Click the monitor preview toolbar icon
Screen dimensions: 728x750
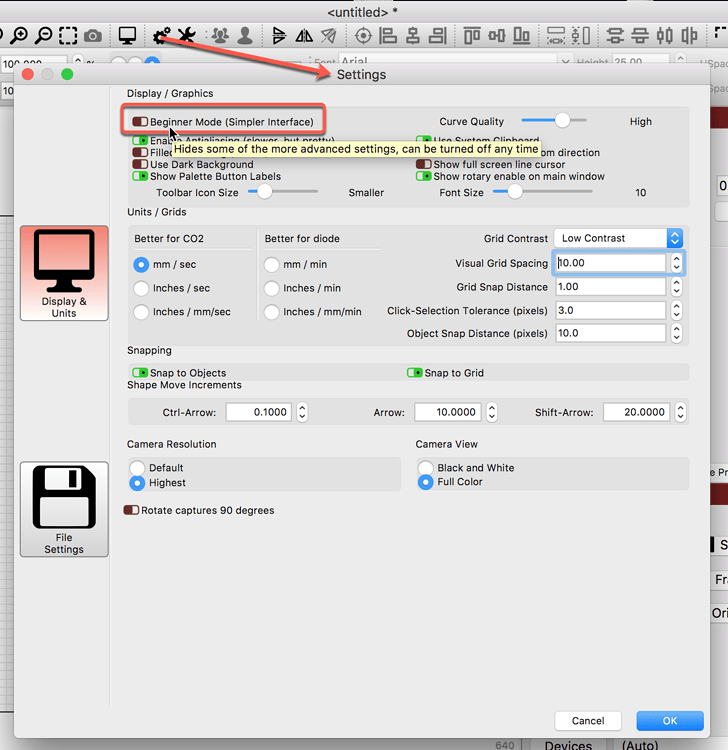click(127, 36)
